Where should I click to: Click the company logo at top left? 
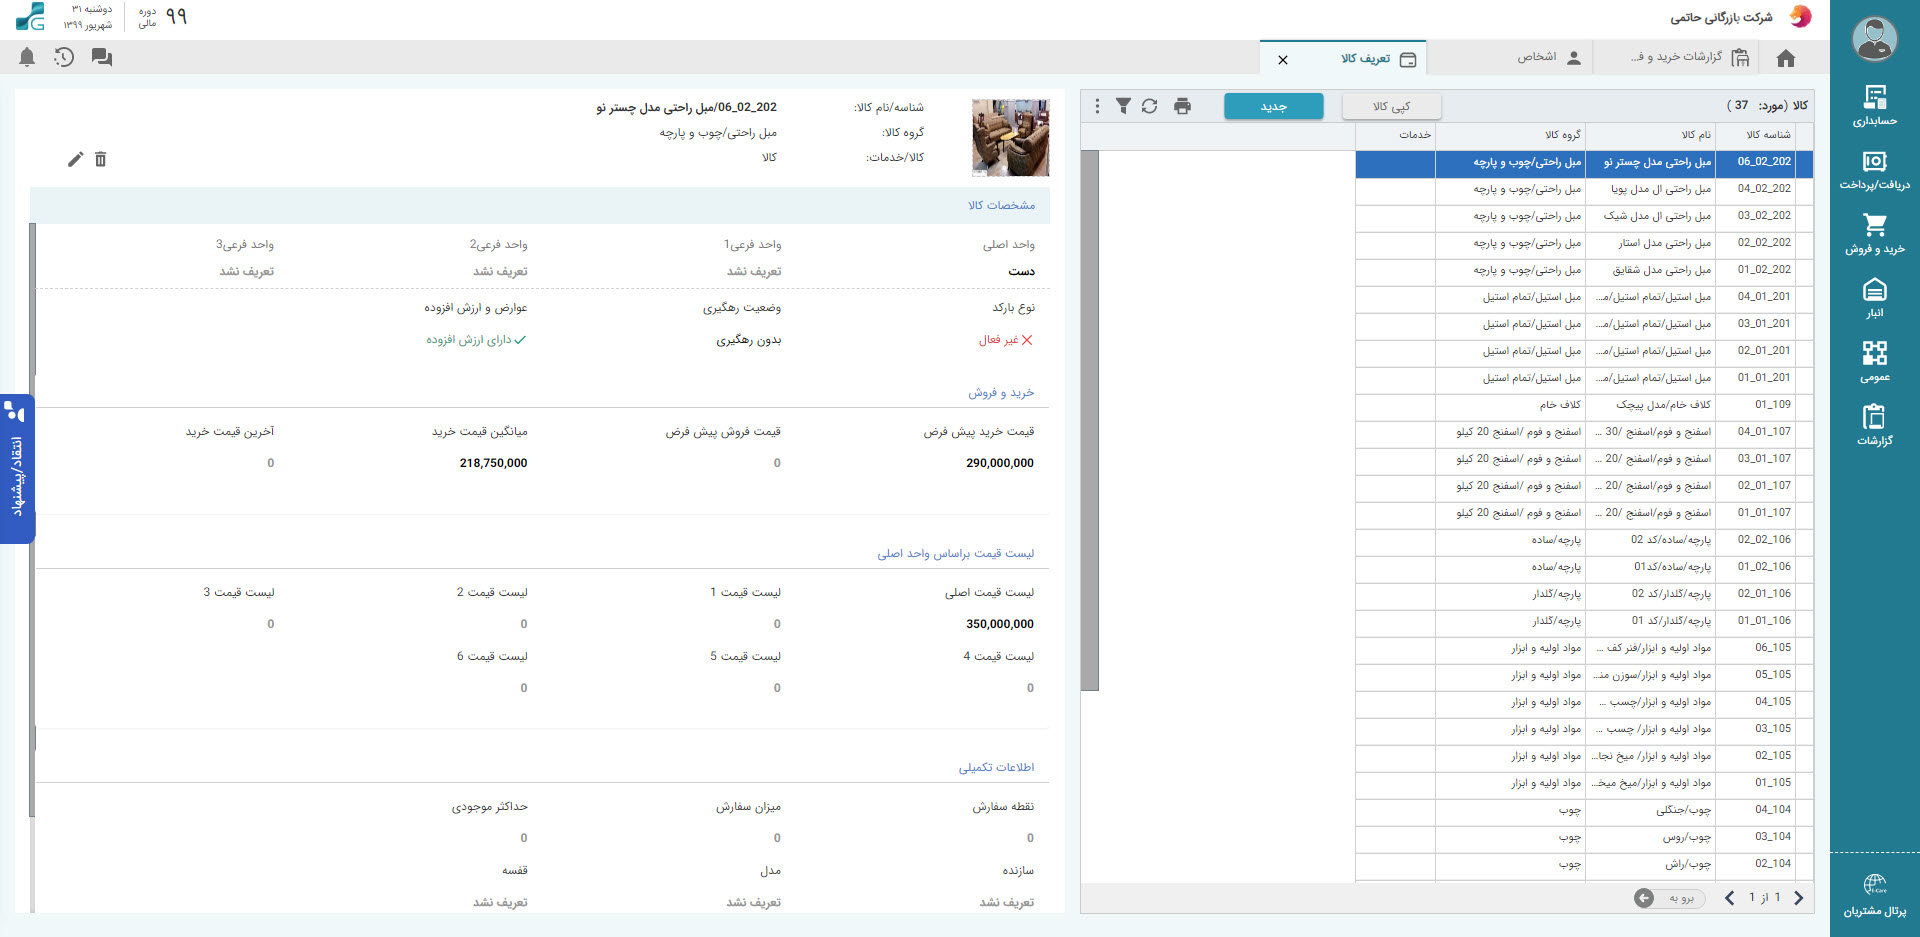[x=31, y=16]
